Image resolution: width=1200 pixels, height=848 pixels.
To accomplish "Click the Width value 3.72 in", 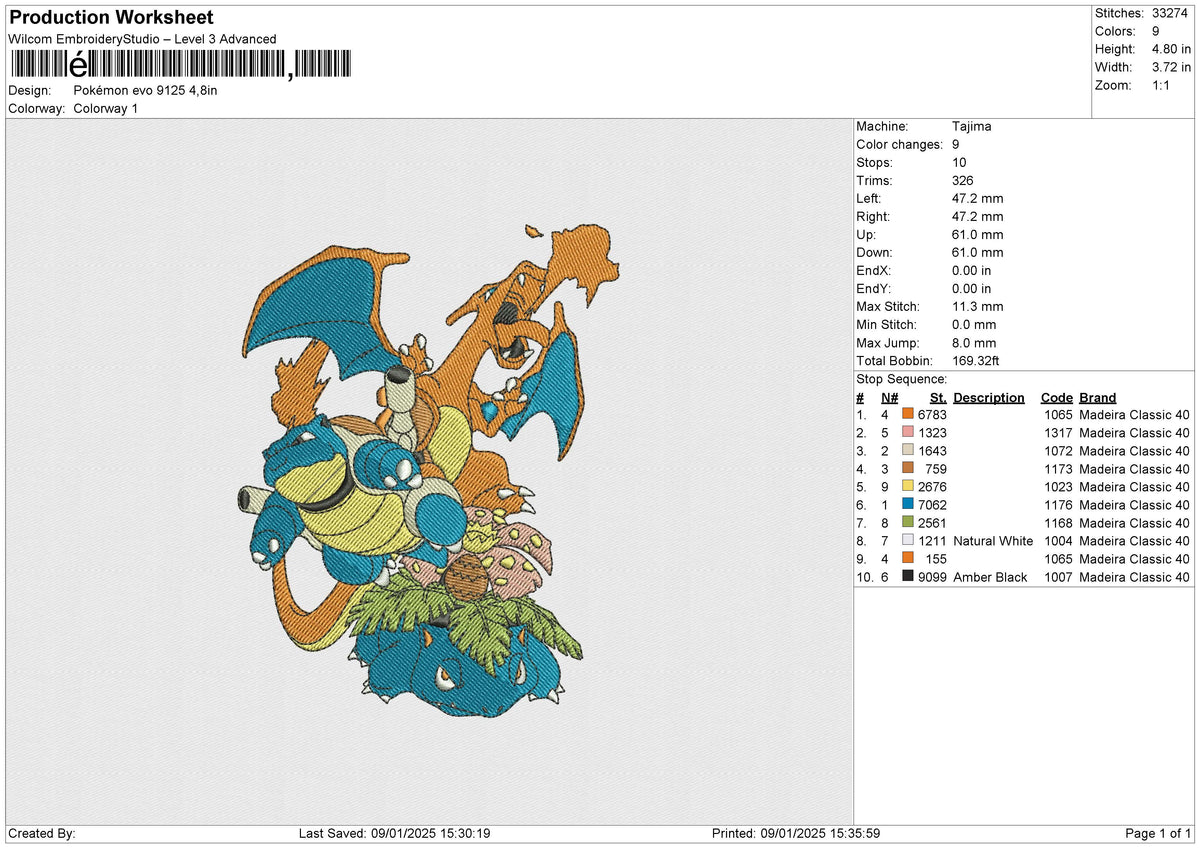I will coord(1171,67).
